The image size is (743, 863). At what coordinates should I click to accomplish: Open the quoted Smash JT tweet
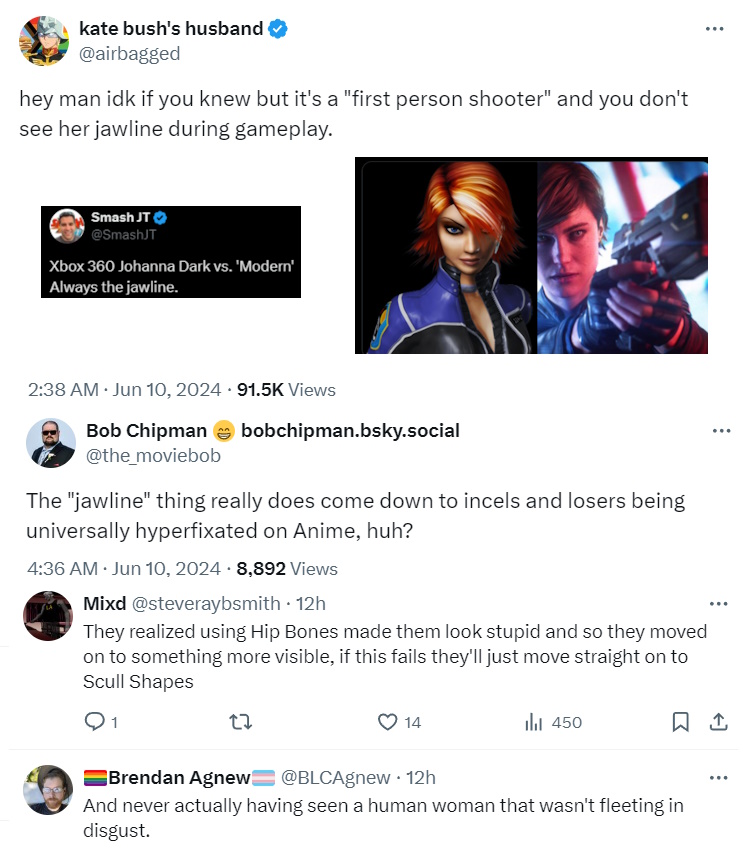171,251
